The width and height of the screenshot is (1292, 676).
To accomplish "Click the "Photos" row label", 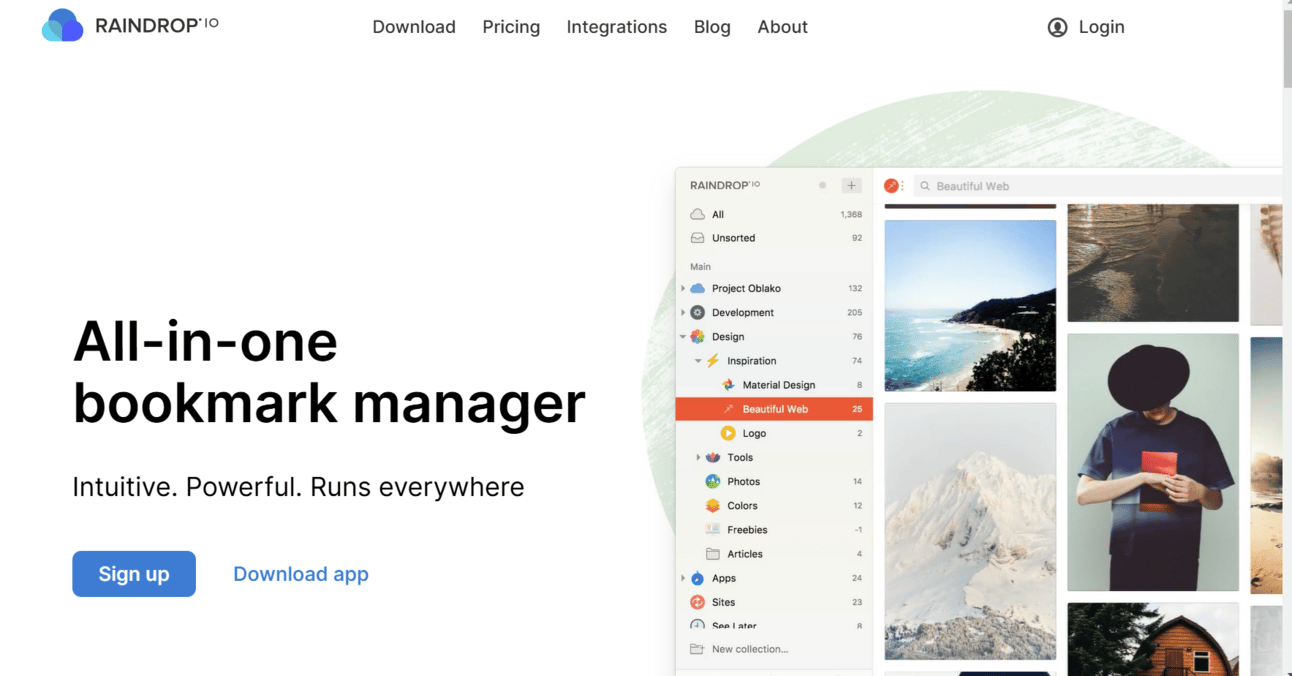I will coord(743,481).
